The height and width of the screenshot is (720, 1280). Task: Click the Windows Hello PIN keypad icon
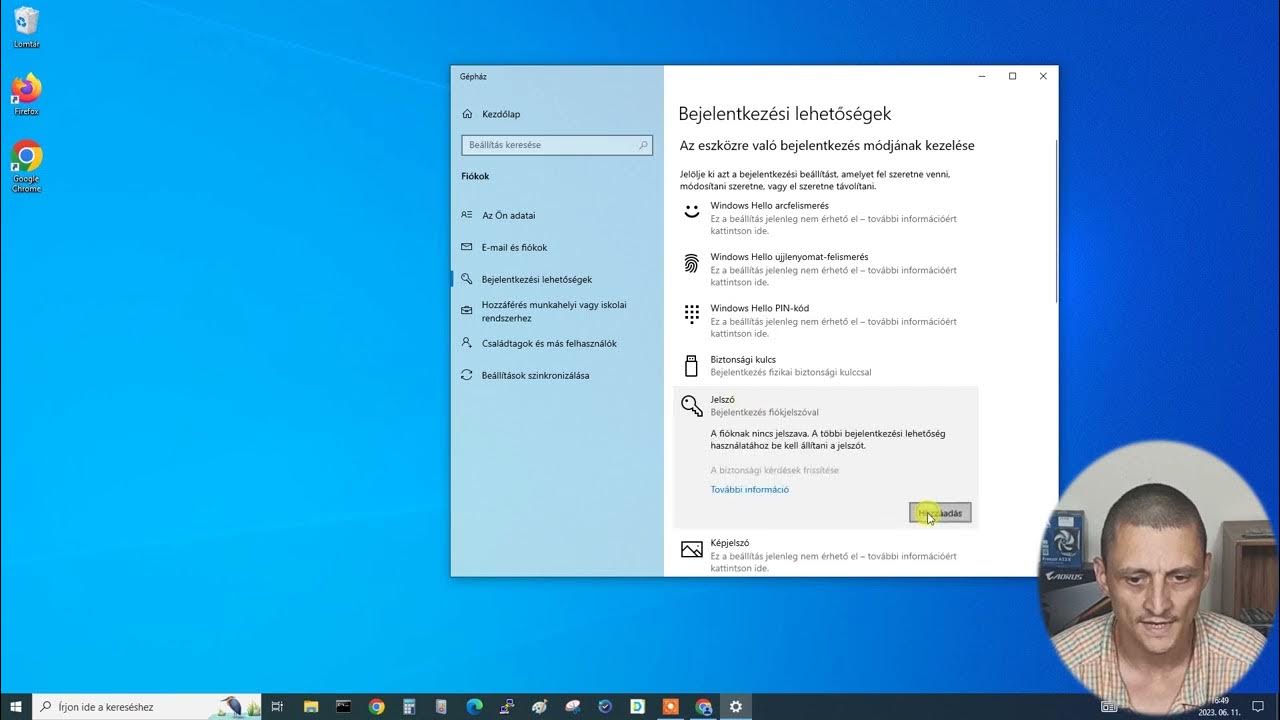click(x=691, y=314)
